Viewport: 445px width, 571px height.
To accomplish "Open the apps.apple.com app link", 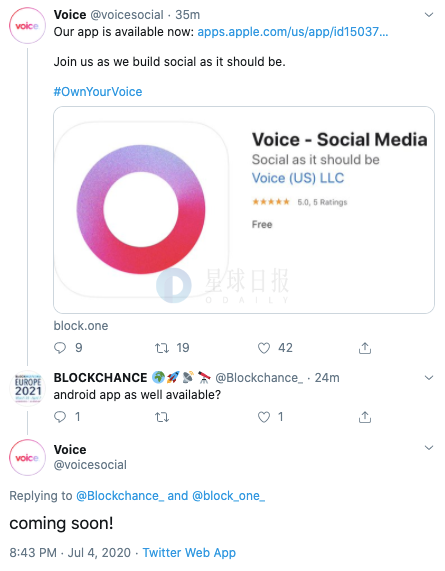I will (x=293, y=32).
